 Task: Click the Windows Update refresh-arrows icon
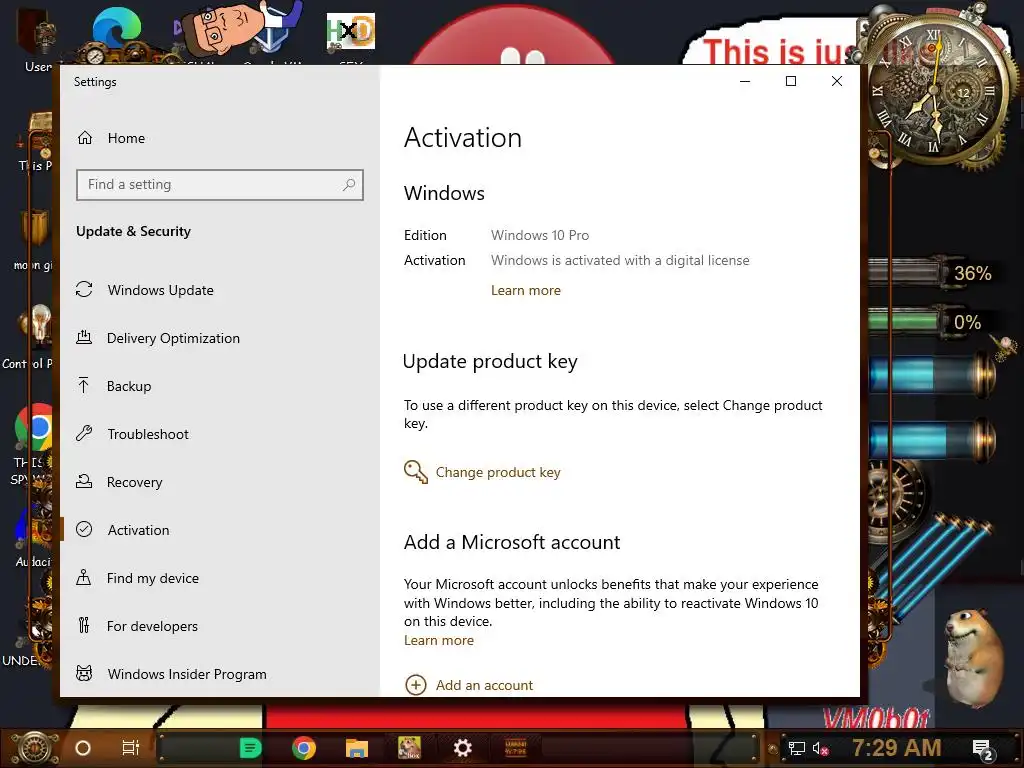coord(84,289)
